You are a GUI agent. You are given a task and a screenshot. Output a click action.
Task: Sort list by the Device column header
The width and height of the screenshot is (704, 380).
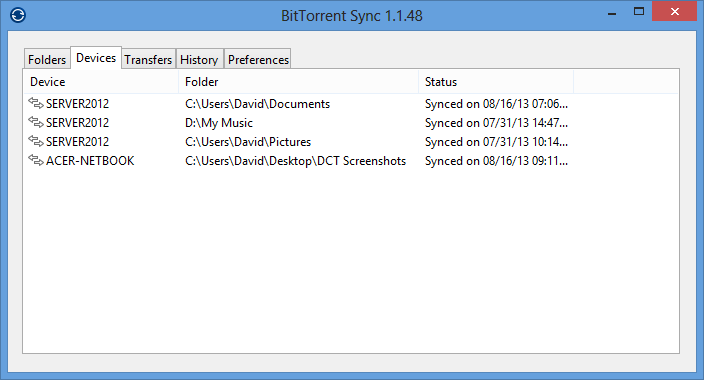(101, 82)
